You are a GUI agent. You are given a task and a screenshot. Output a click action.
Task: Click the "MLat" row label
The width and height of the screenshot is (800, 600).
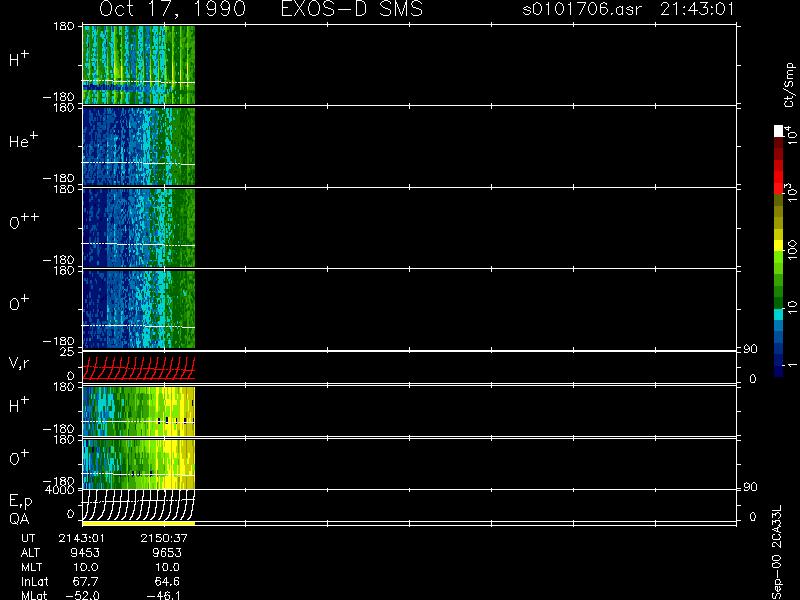[34, 595]
